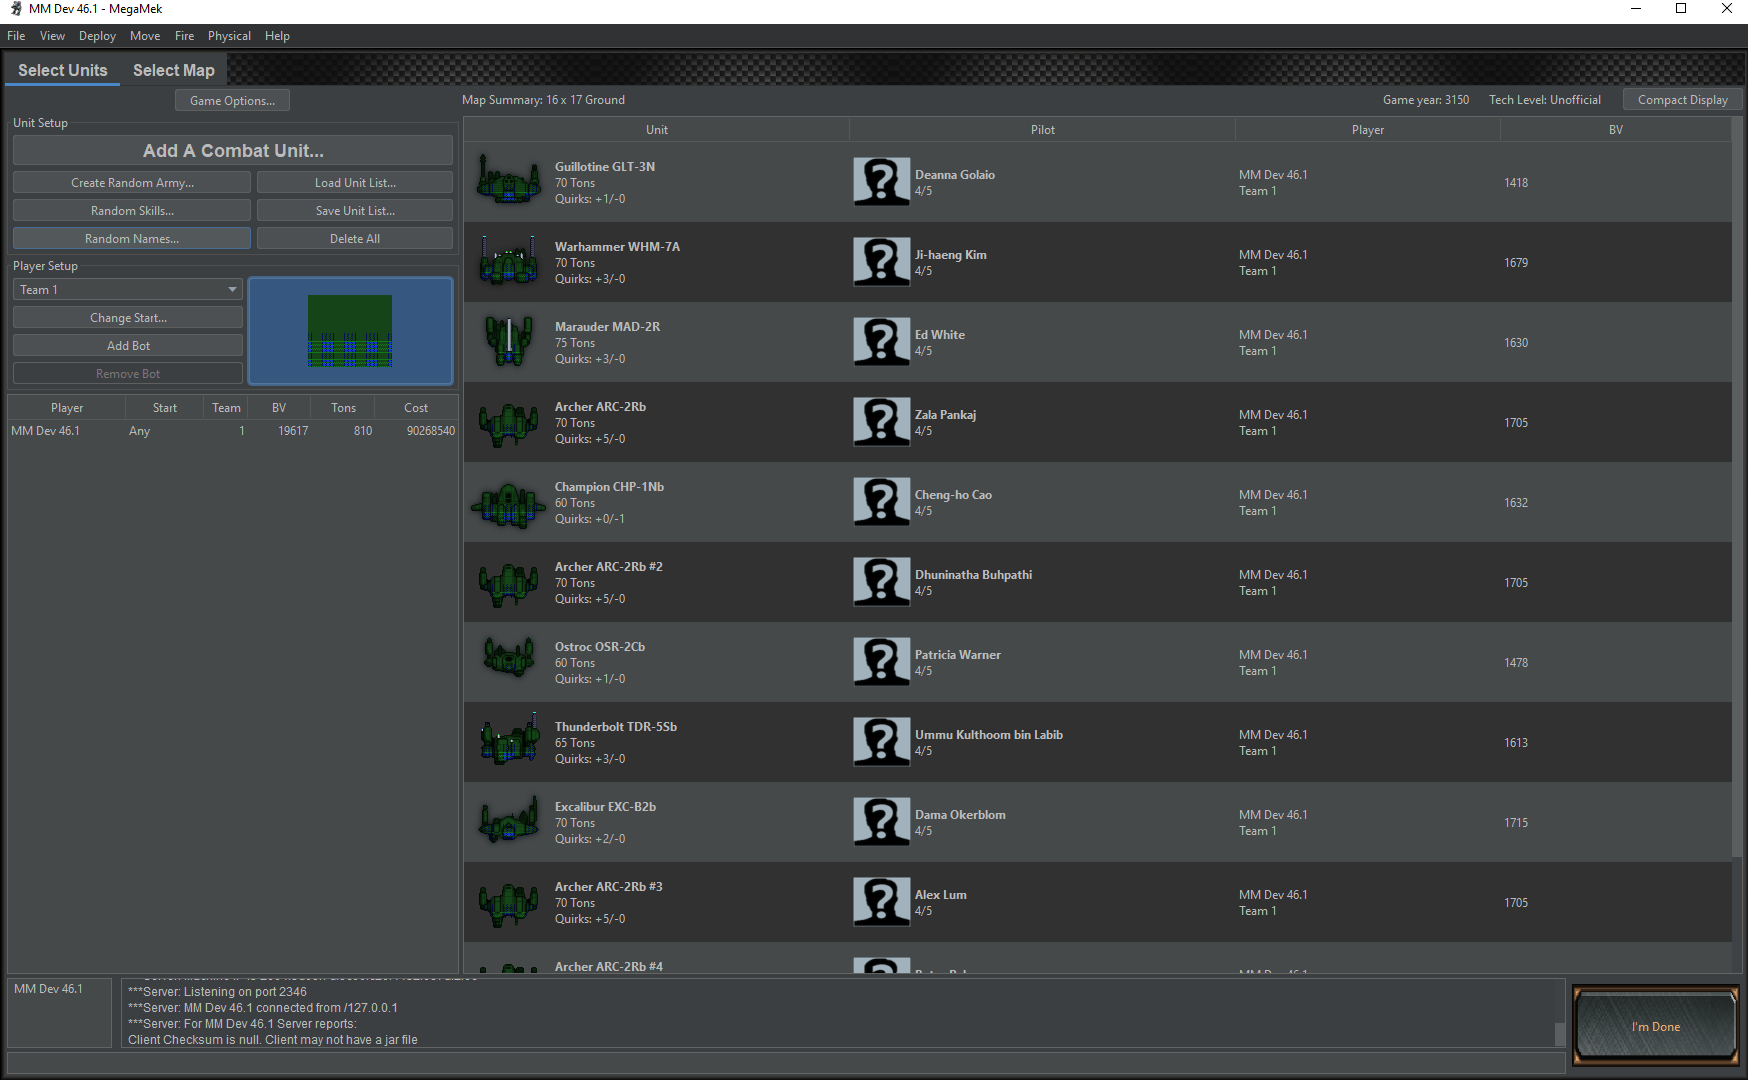Viewport: 1748px width, 1080px height.
Task: Click the MegaMek icon in the title bar
Action: 14,9
